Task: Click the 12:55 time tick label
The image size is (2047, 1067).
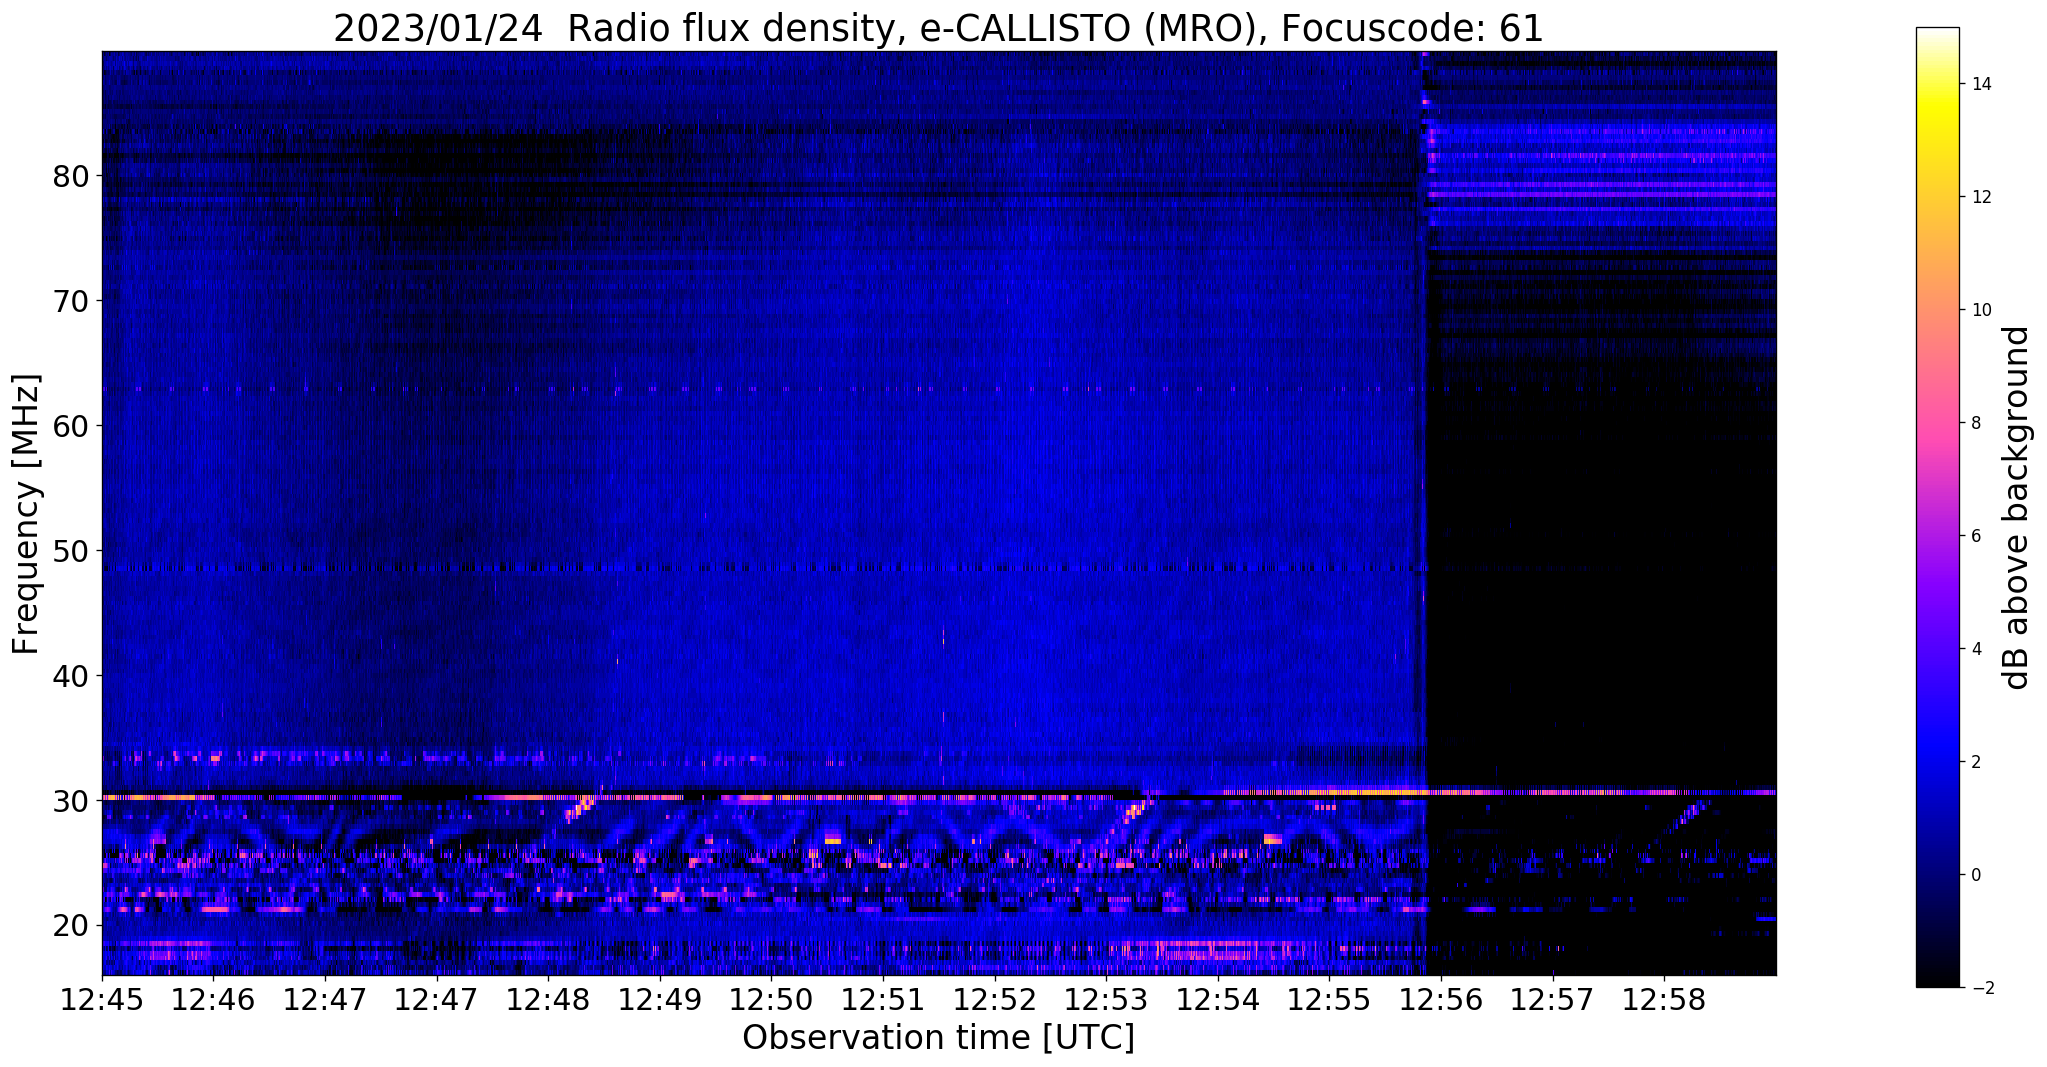Action: pos(1329,999)
